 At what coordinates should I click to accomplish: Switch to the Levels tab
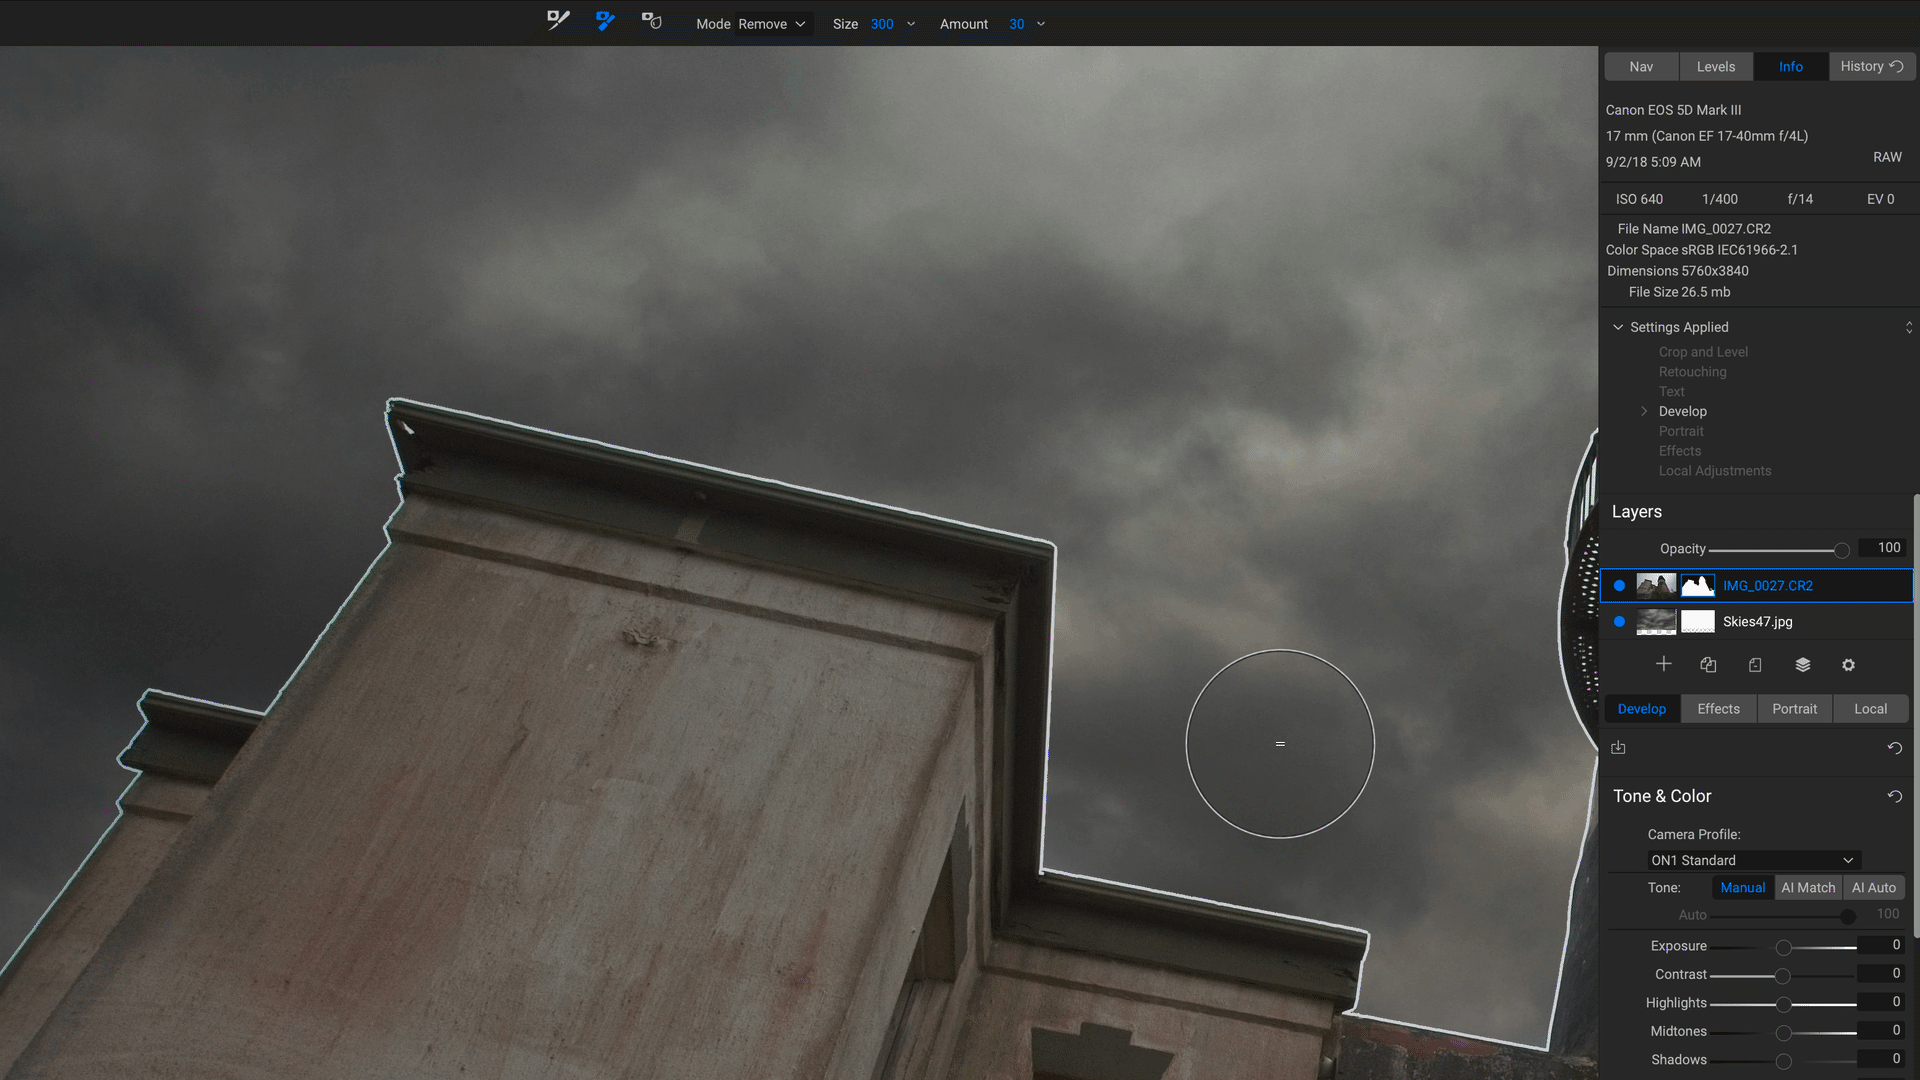point(1715,67)
